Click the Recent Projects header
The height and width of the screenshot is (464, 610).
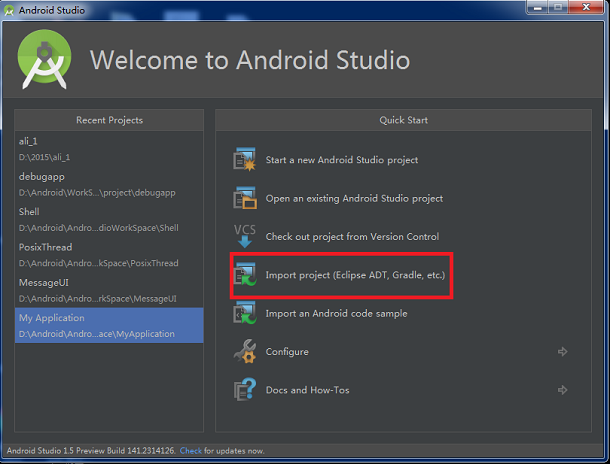(x=109, y=120)
